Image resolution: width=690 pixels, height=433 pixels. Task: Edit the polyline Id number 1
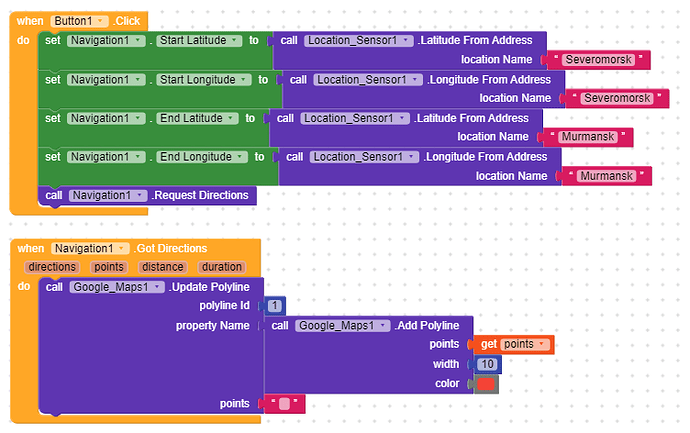click(x=274, y=305)
